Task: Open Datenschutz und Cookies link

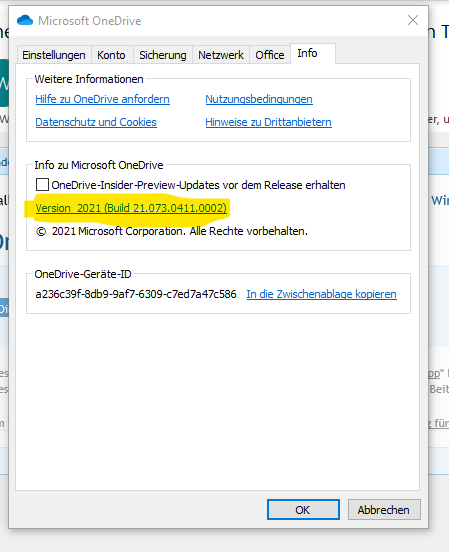Action: [96, 122]
